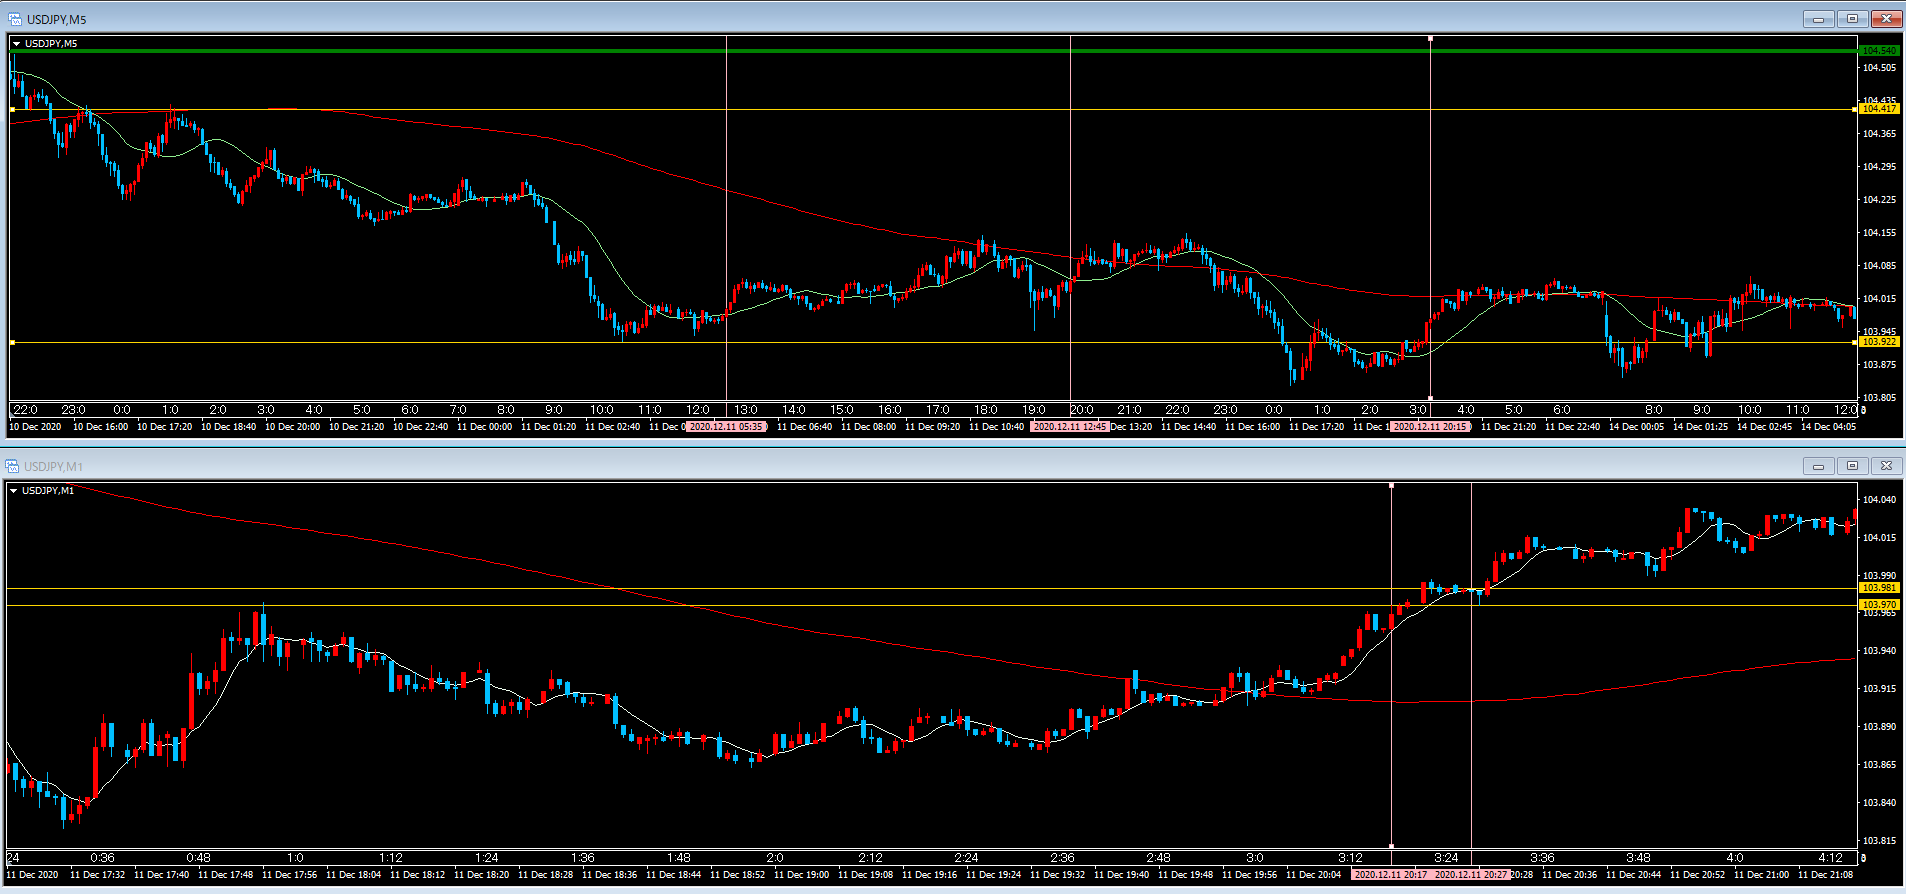
Task: Restore the USDJPY,M1 chart window
Action: 1852,466
